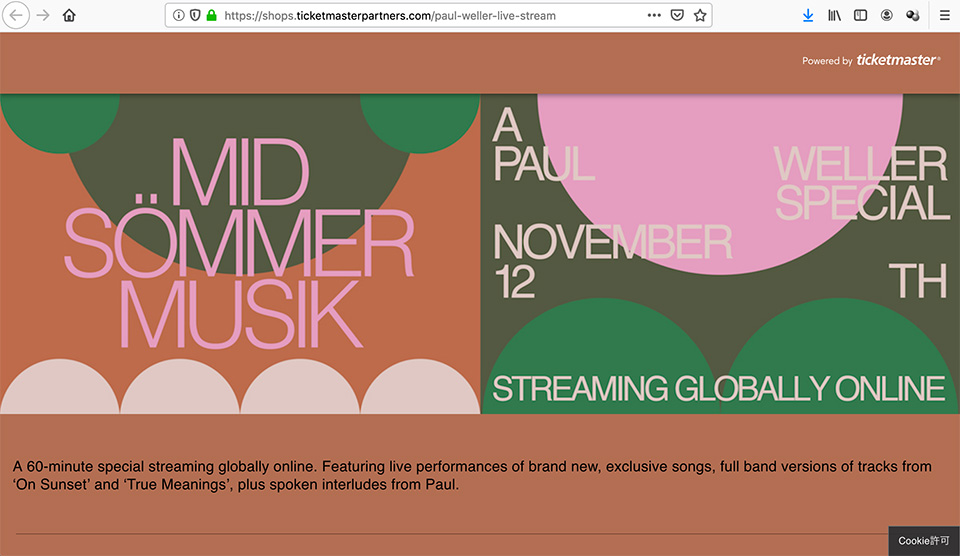Screen dimensions: 960x556
Task: Click the forward navigation arrow
Action: (x=43, y=15)
